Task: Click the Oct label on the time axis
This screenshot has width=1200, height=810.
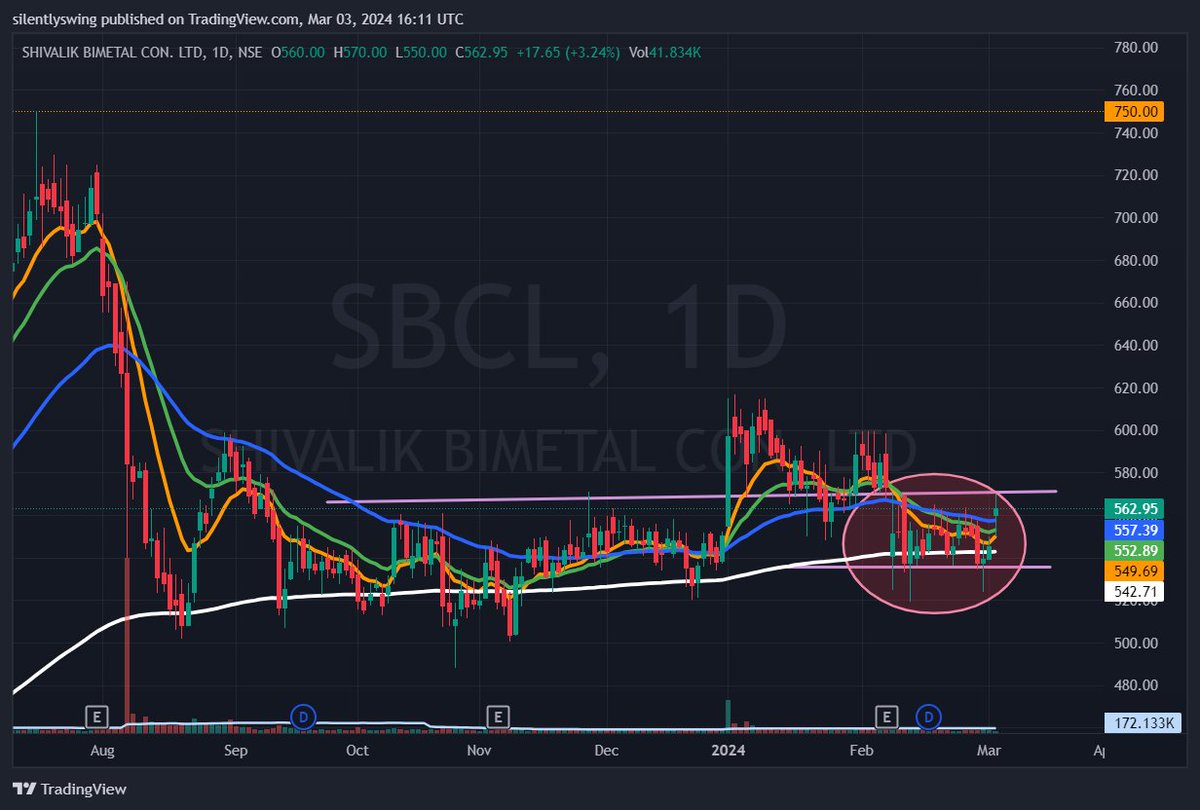Action: (x=356, y=749)
